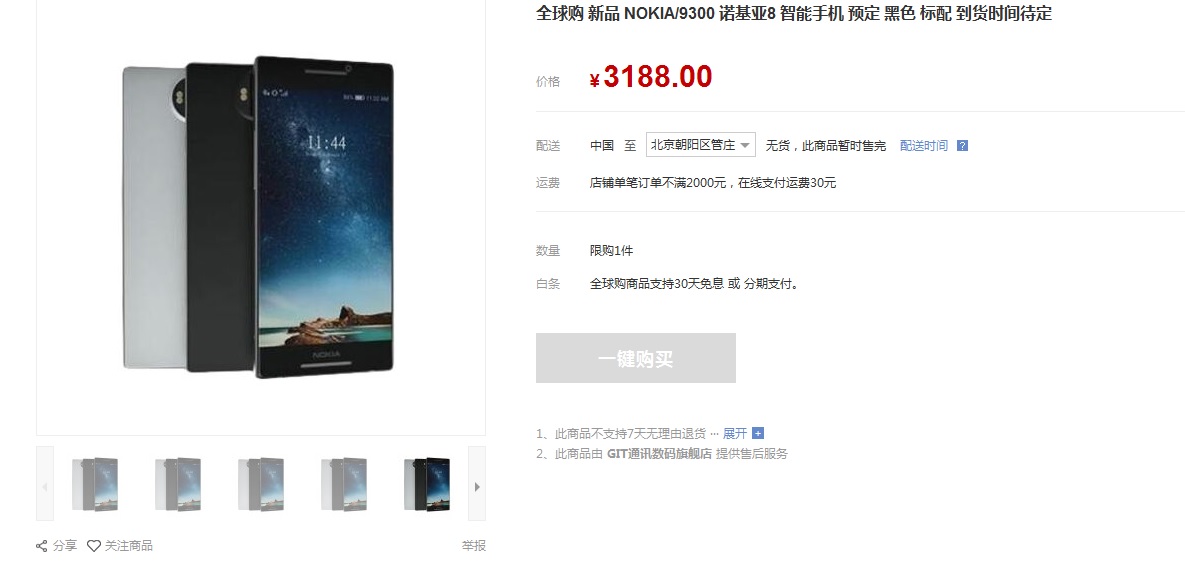Select the first phone thumbnail
The height and width of the screenshot is (577, 1185).
pyautogui.click(x=95, y=484)
